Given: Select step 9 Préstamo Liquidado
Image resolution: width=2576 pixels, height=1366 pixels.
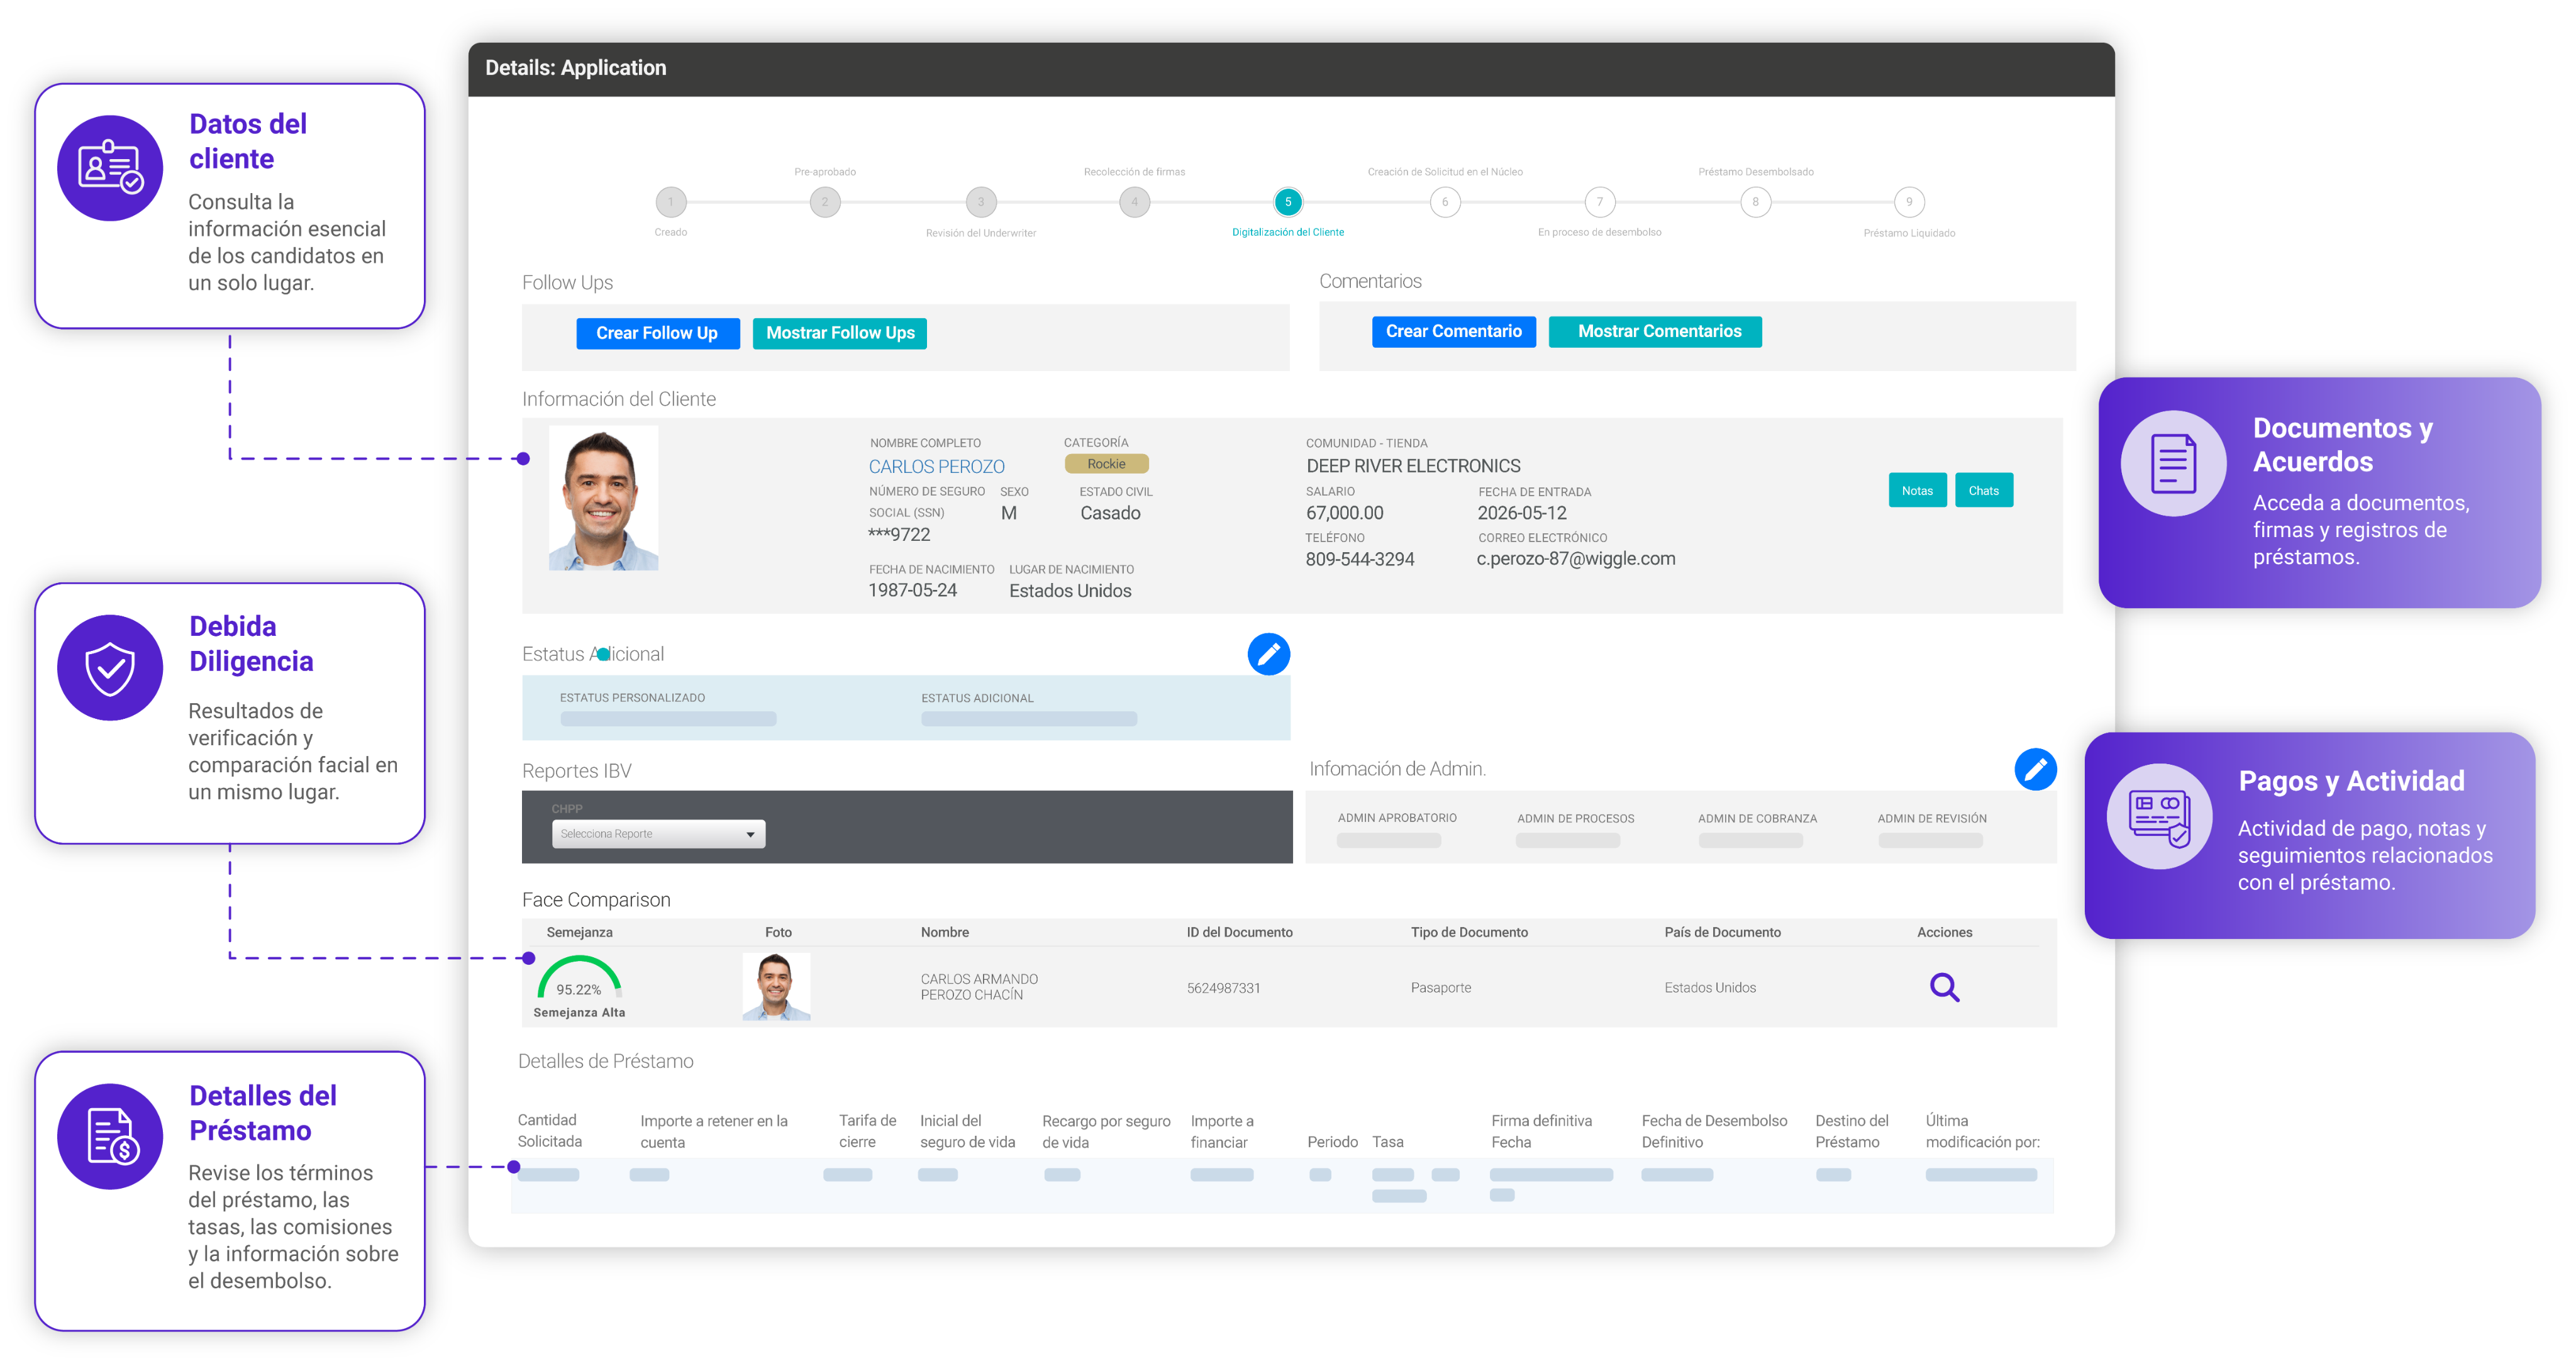Looking at the screenshot, I should click(x=1909, y=202).
